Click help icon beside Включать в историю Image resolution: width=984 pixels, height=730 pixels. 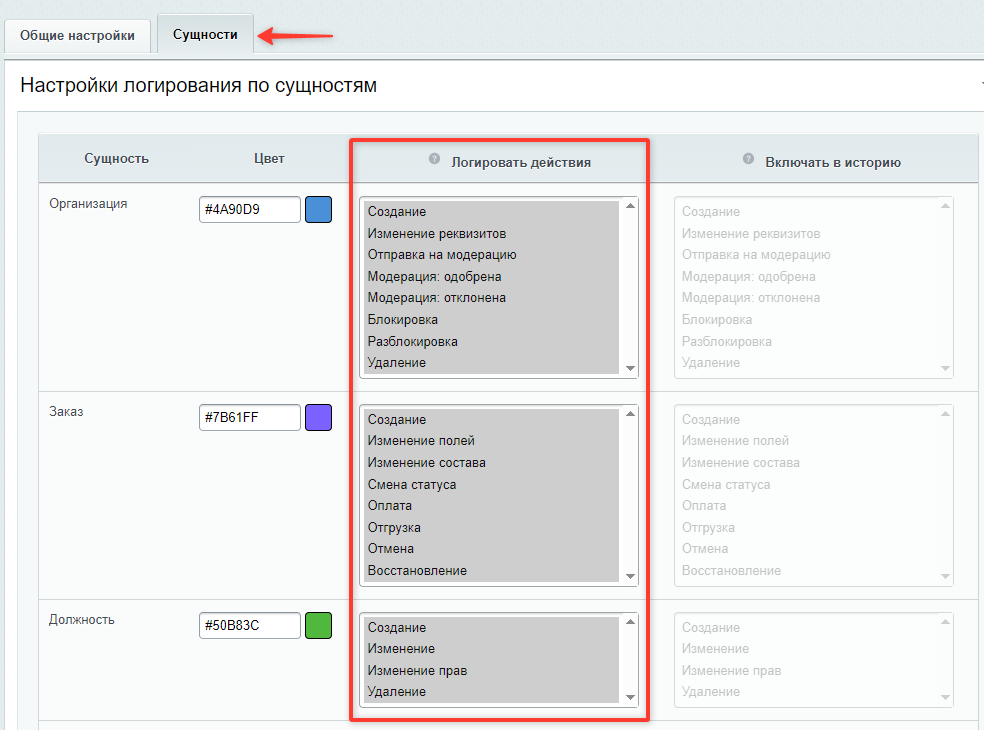point(748,159)
